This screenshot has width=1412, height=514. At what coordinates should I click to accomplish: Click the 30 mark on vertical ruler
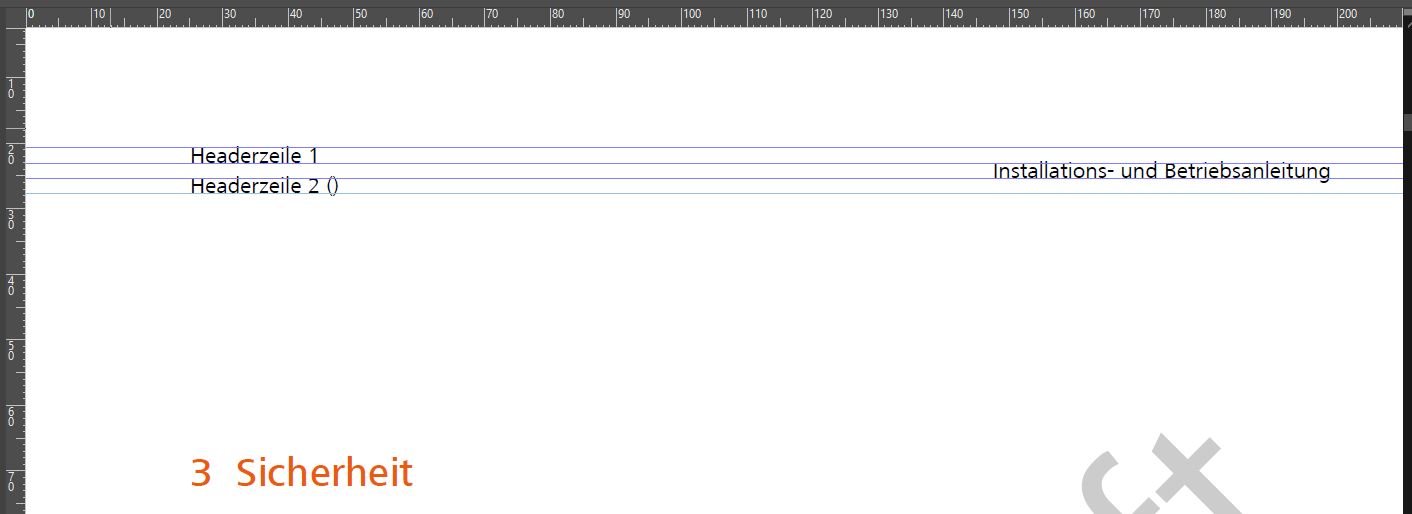point(11,219)
